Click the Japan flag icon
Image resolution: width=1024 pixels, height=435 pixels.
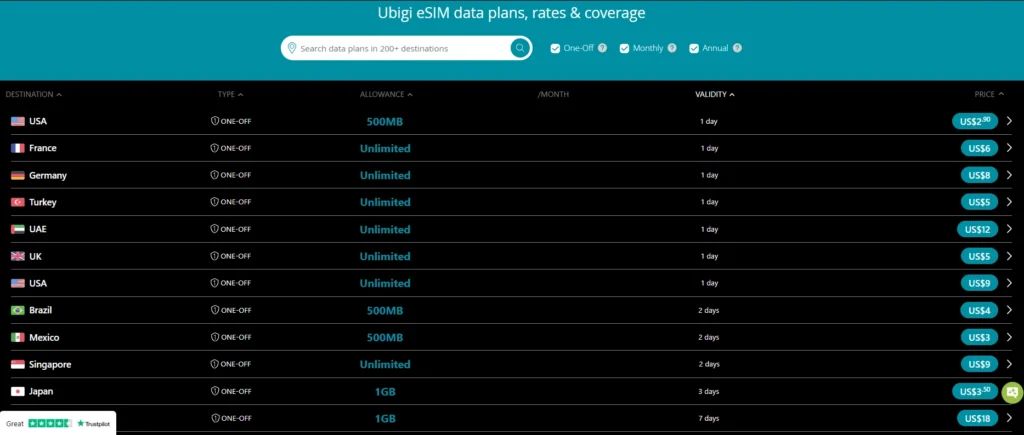click(x=18, y=391)
